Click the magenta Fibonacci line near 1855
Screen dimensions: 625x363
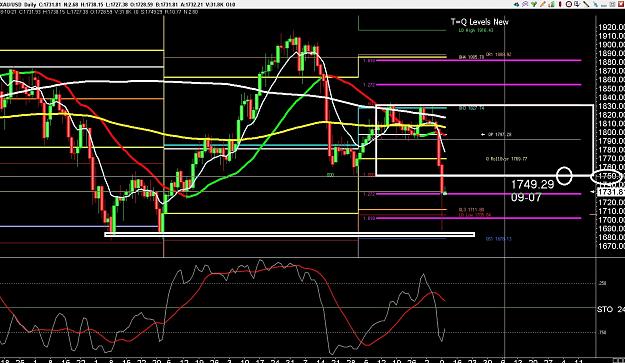(x=478, y=85)
